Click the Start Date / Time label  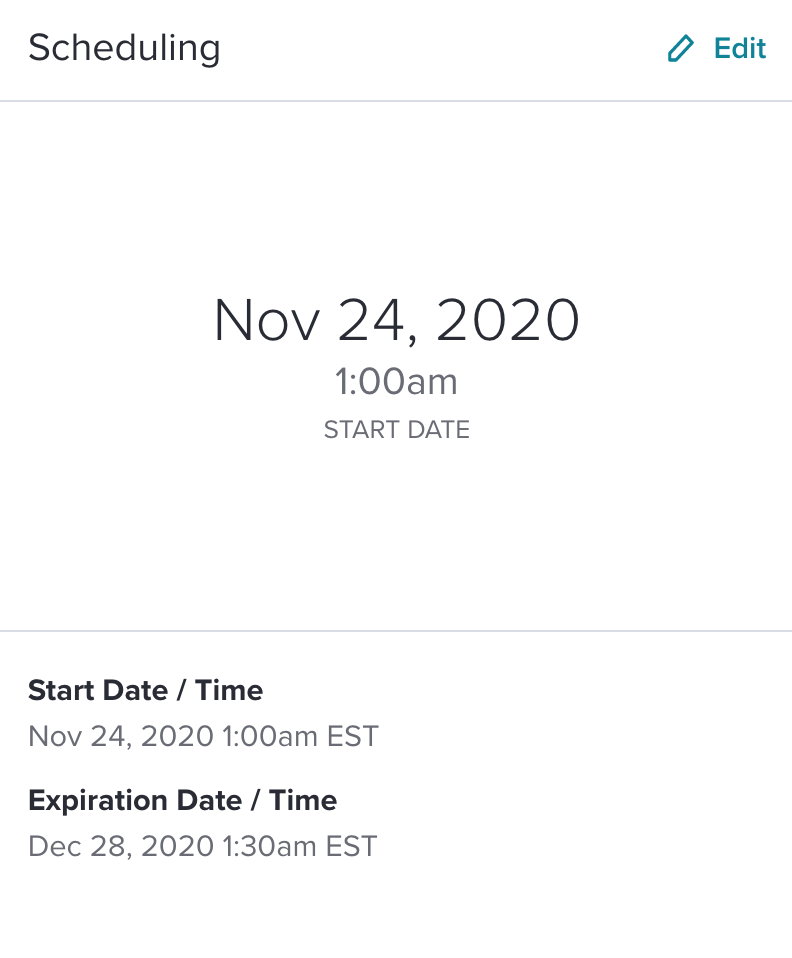pos(145,690)
